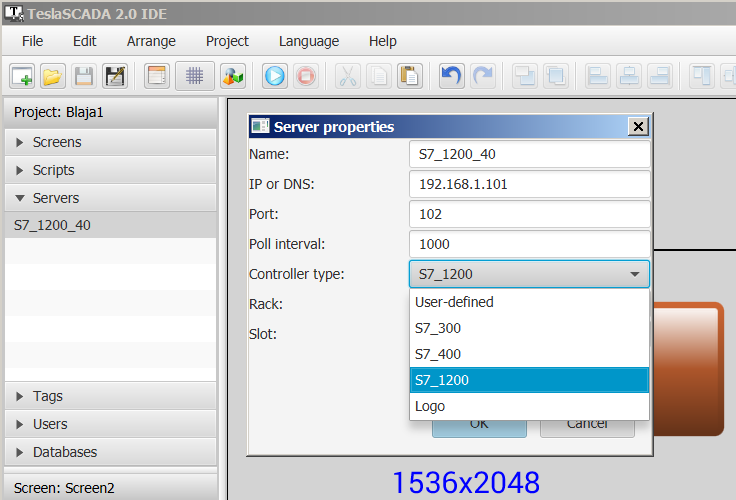The width and height of the screenshot is (736, 500).
Task: Expand the Screens section
Action: click(x=111, y=142)
